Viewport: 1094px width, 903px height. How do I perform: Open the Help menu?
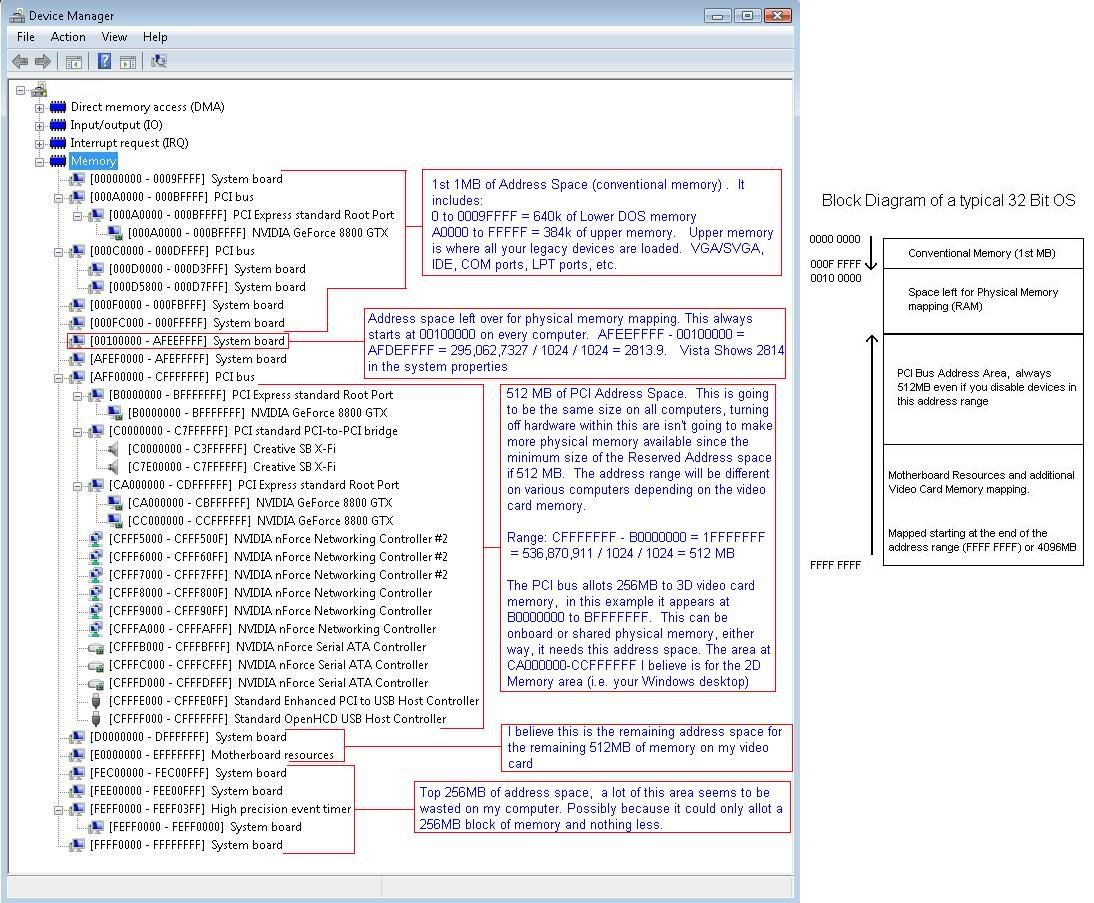point(155,37)
